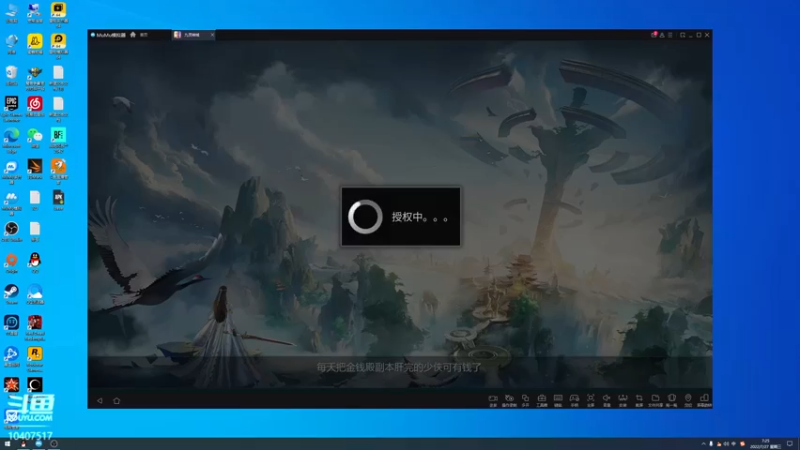This screenshot has height=450, width=800.
Task: Show hidden system tray icons chevron
Action: click(704, 444)
